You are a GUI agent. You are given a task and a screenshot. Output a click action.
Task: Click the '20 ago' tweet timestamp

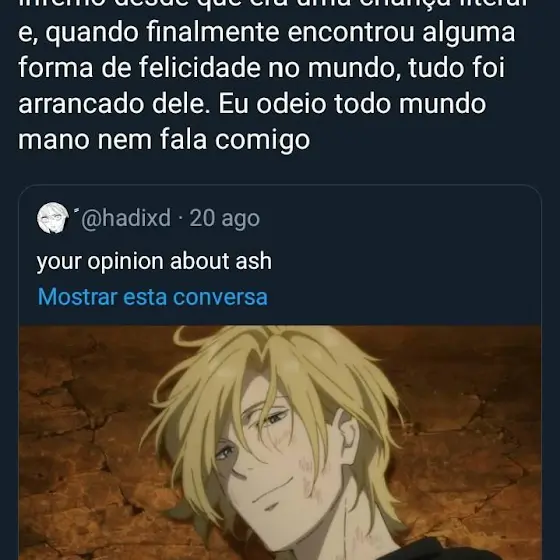(x=224, y=218)
